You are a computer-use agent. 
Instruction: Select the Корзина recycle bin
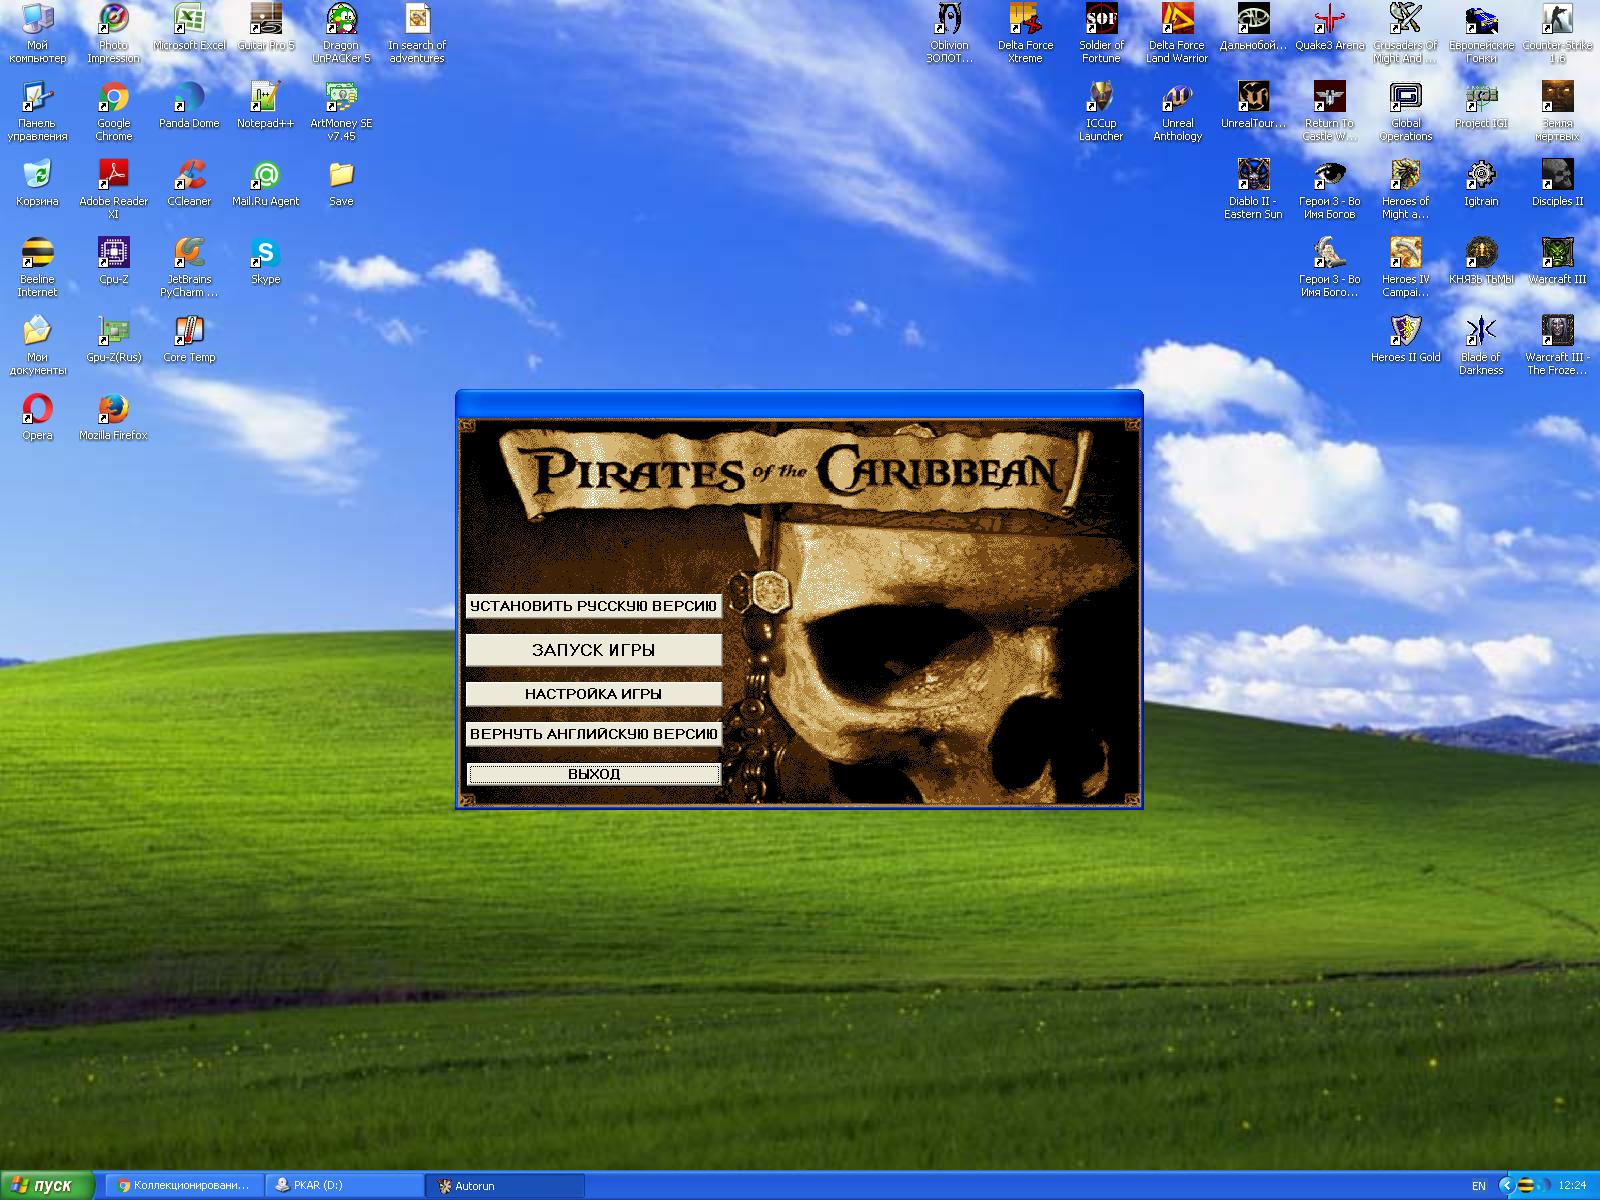click(x=37, y=184)
